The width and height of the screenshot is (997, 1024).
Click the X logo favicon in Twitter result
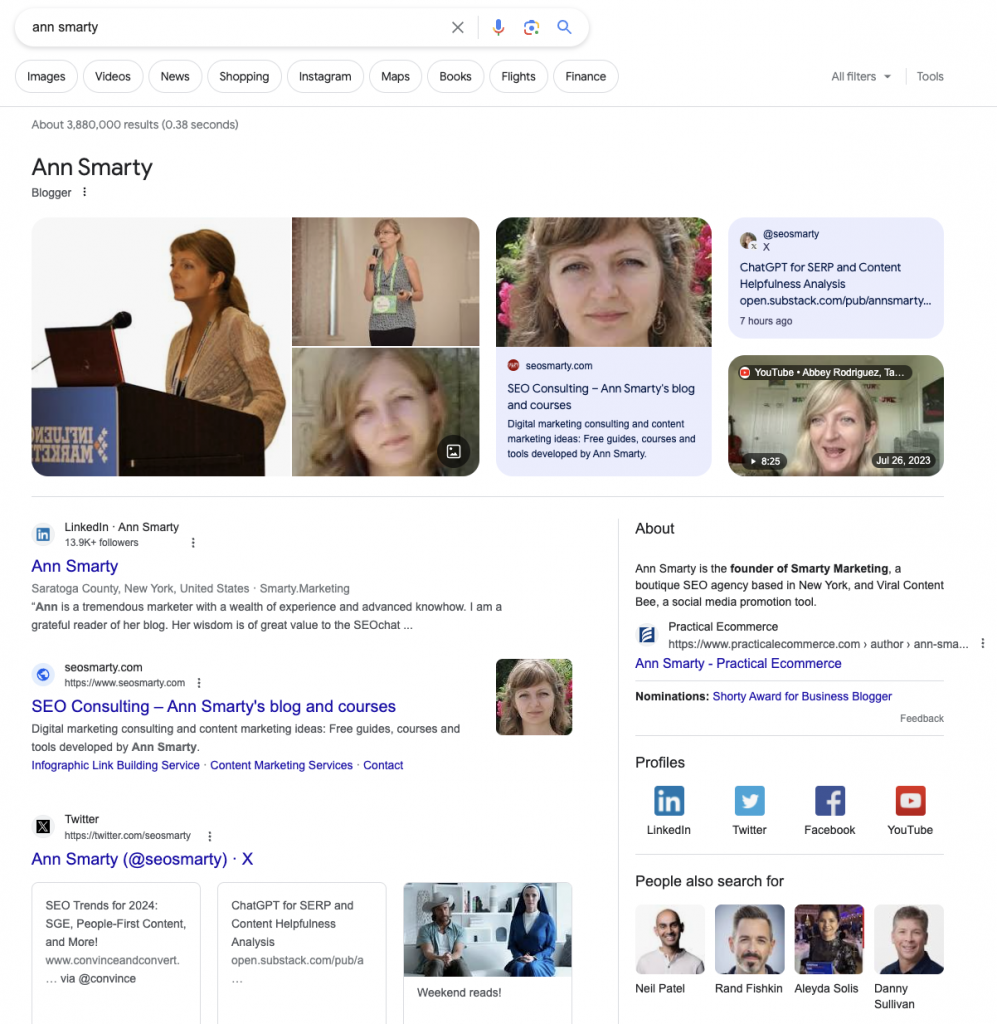43,826
